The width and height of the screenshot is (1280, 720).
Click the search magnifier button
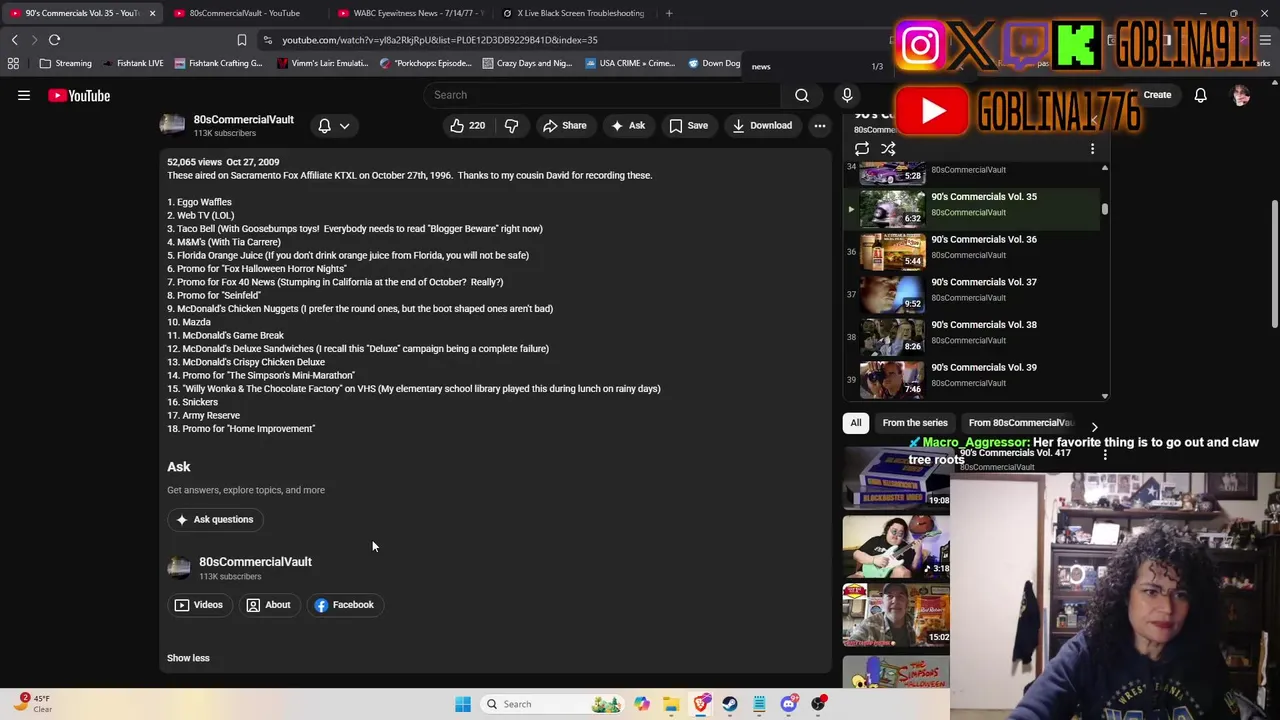click(x=802, y=95)
